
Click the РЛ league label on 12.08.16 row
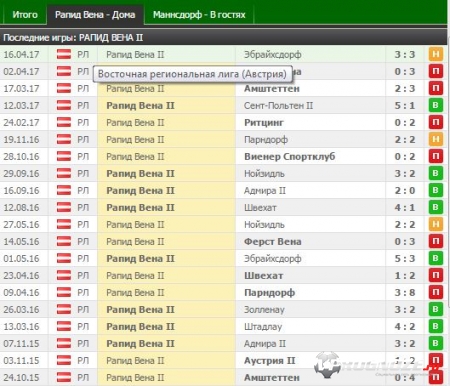tap(83, 208)
